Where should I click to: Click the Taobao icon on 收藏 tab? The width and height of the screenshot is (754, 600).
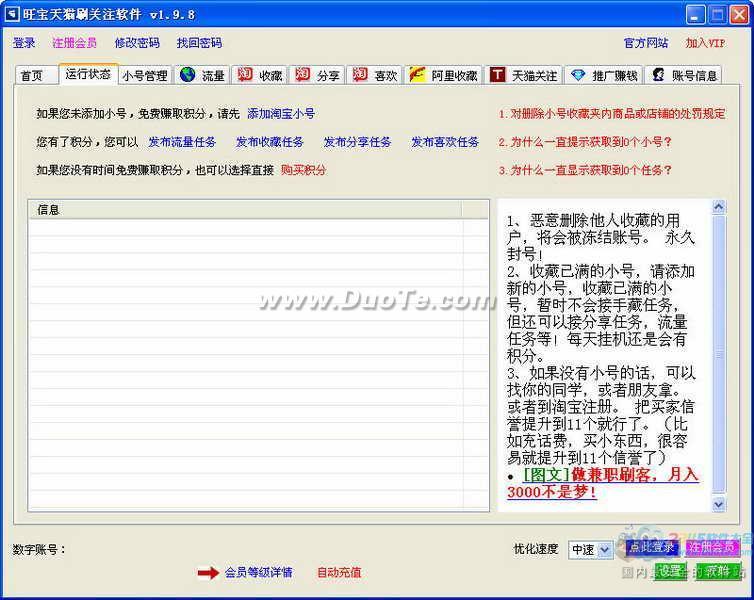click(x=245, y=75)
